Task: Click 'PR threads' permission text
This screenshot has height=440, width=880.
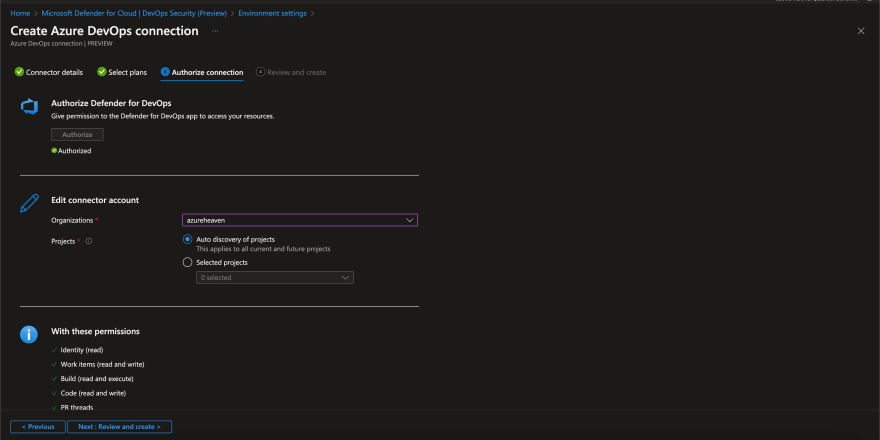Action: [x=77, y=407]
